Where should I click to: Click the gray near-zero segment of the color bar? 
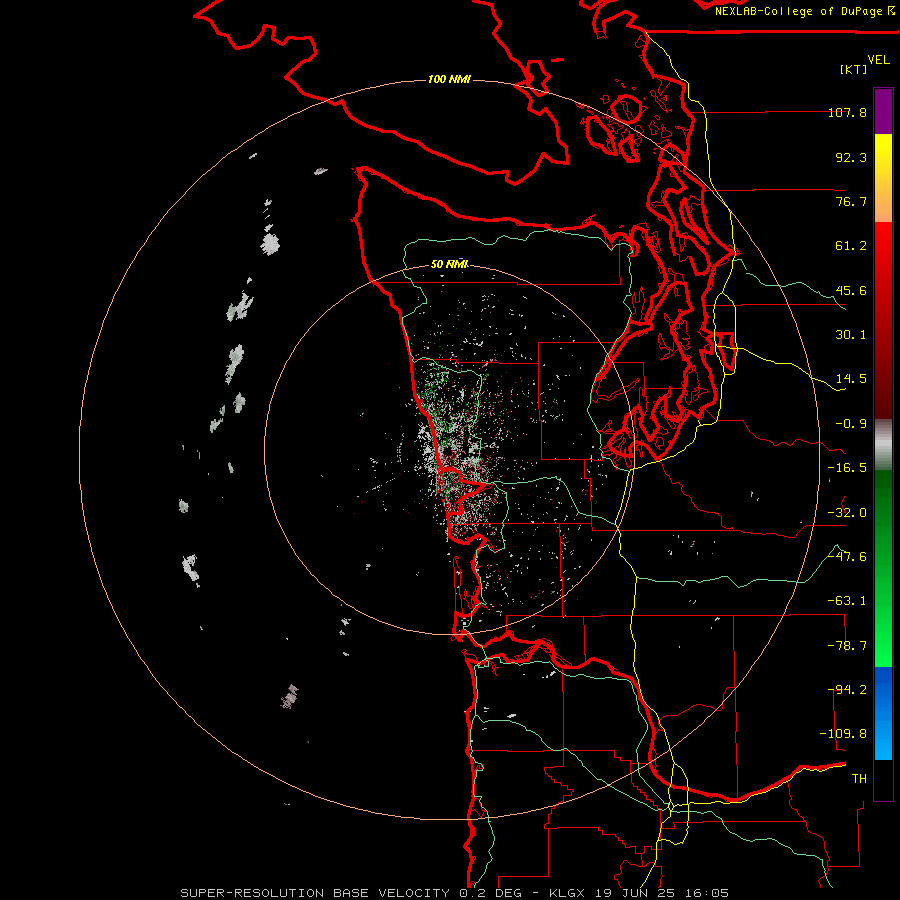(x=883, y=445)
